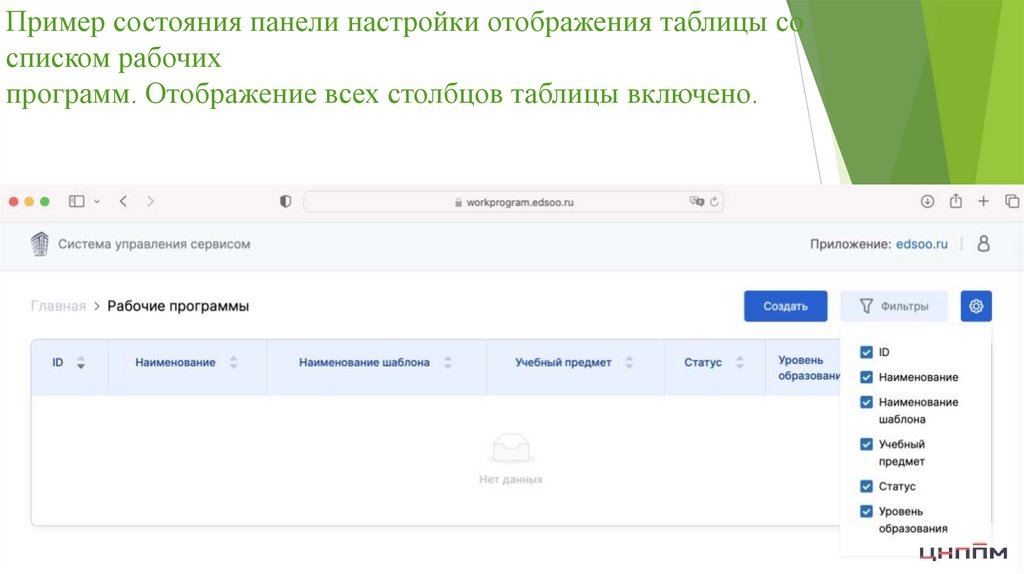Click the Safari sidebar toggle icon
Image resolution: width=1024 pixels, height=574 pixels.
click(x=76, y=201)
